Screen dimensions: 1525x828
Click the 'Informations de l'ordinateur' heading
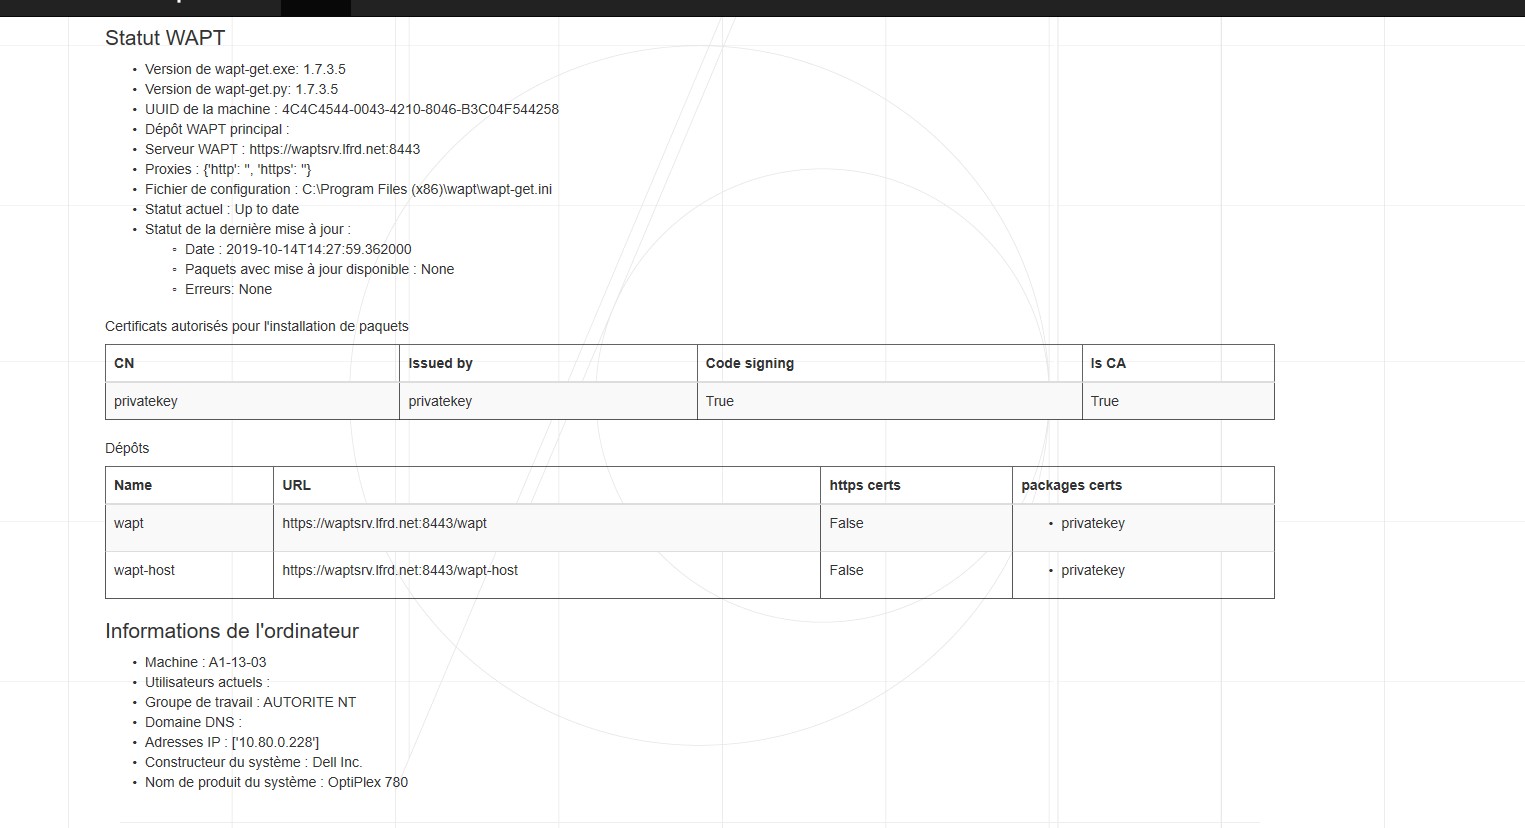coord(232,631)
